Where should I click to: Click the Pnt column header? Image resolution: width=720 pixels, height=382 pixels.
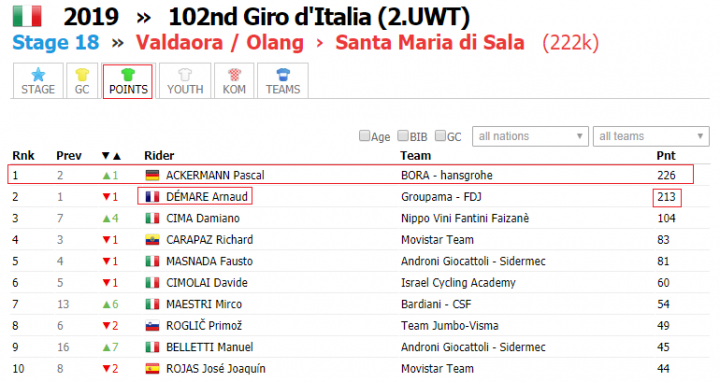(x=666, y=156)
